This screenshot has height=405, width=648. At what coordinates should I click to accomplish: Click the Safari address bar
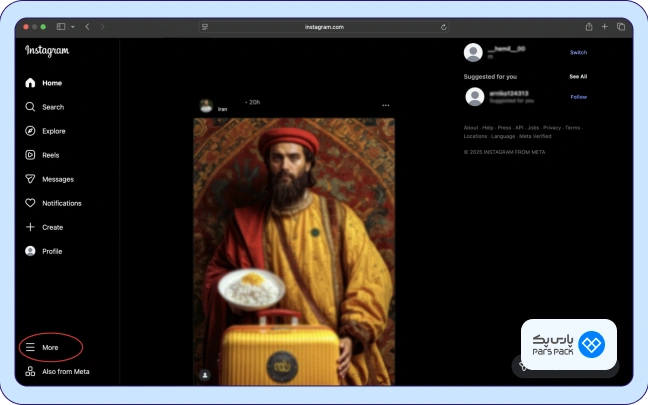pos(324,27)
